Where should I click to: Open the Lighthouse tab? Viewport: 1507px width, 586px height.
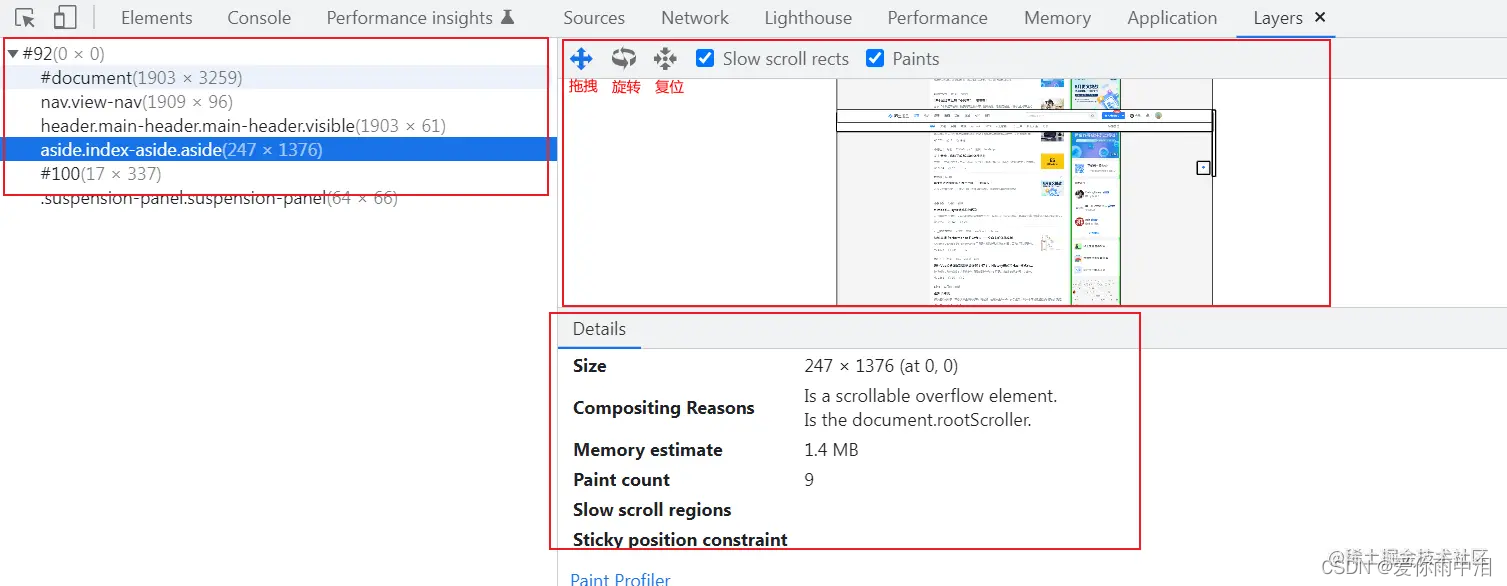click(808, 18)
